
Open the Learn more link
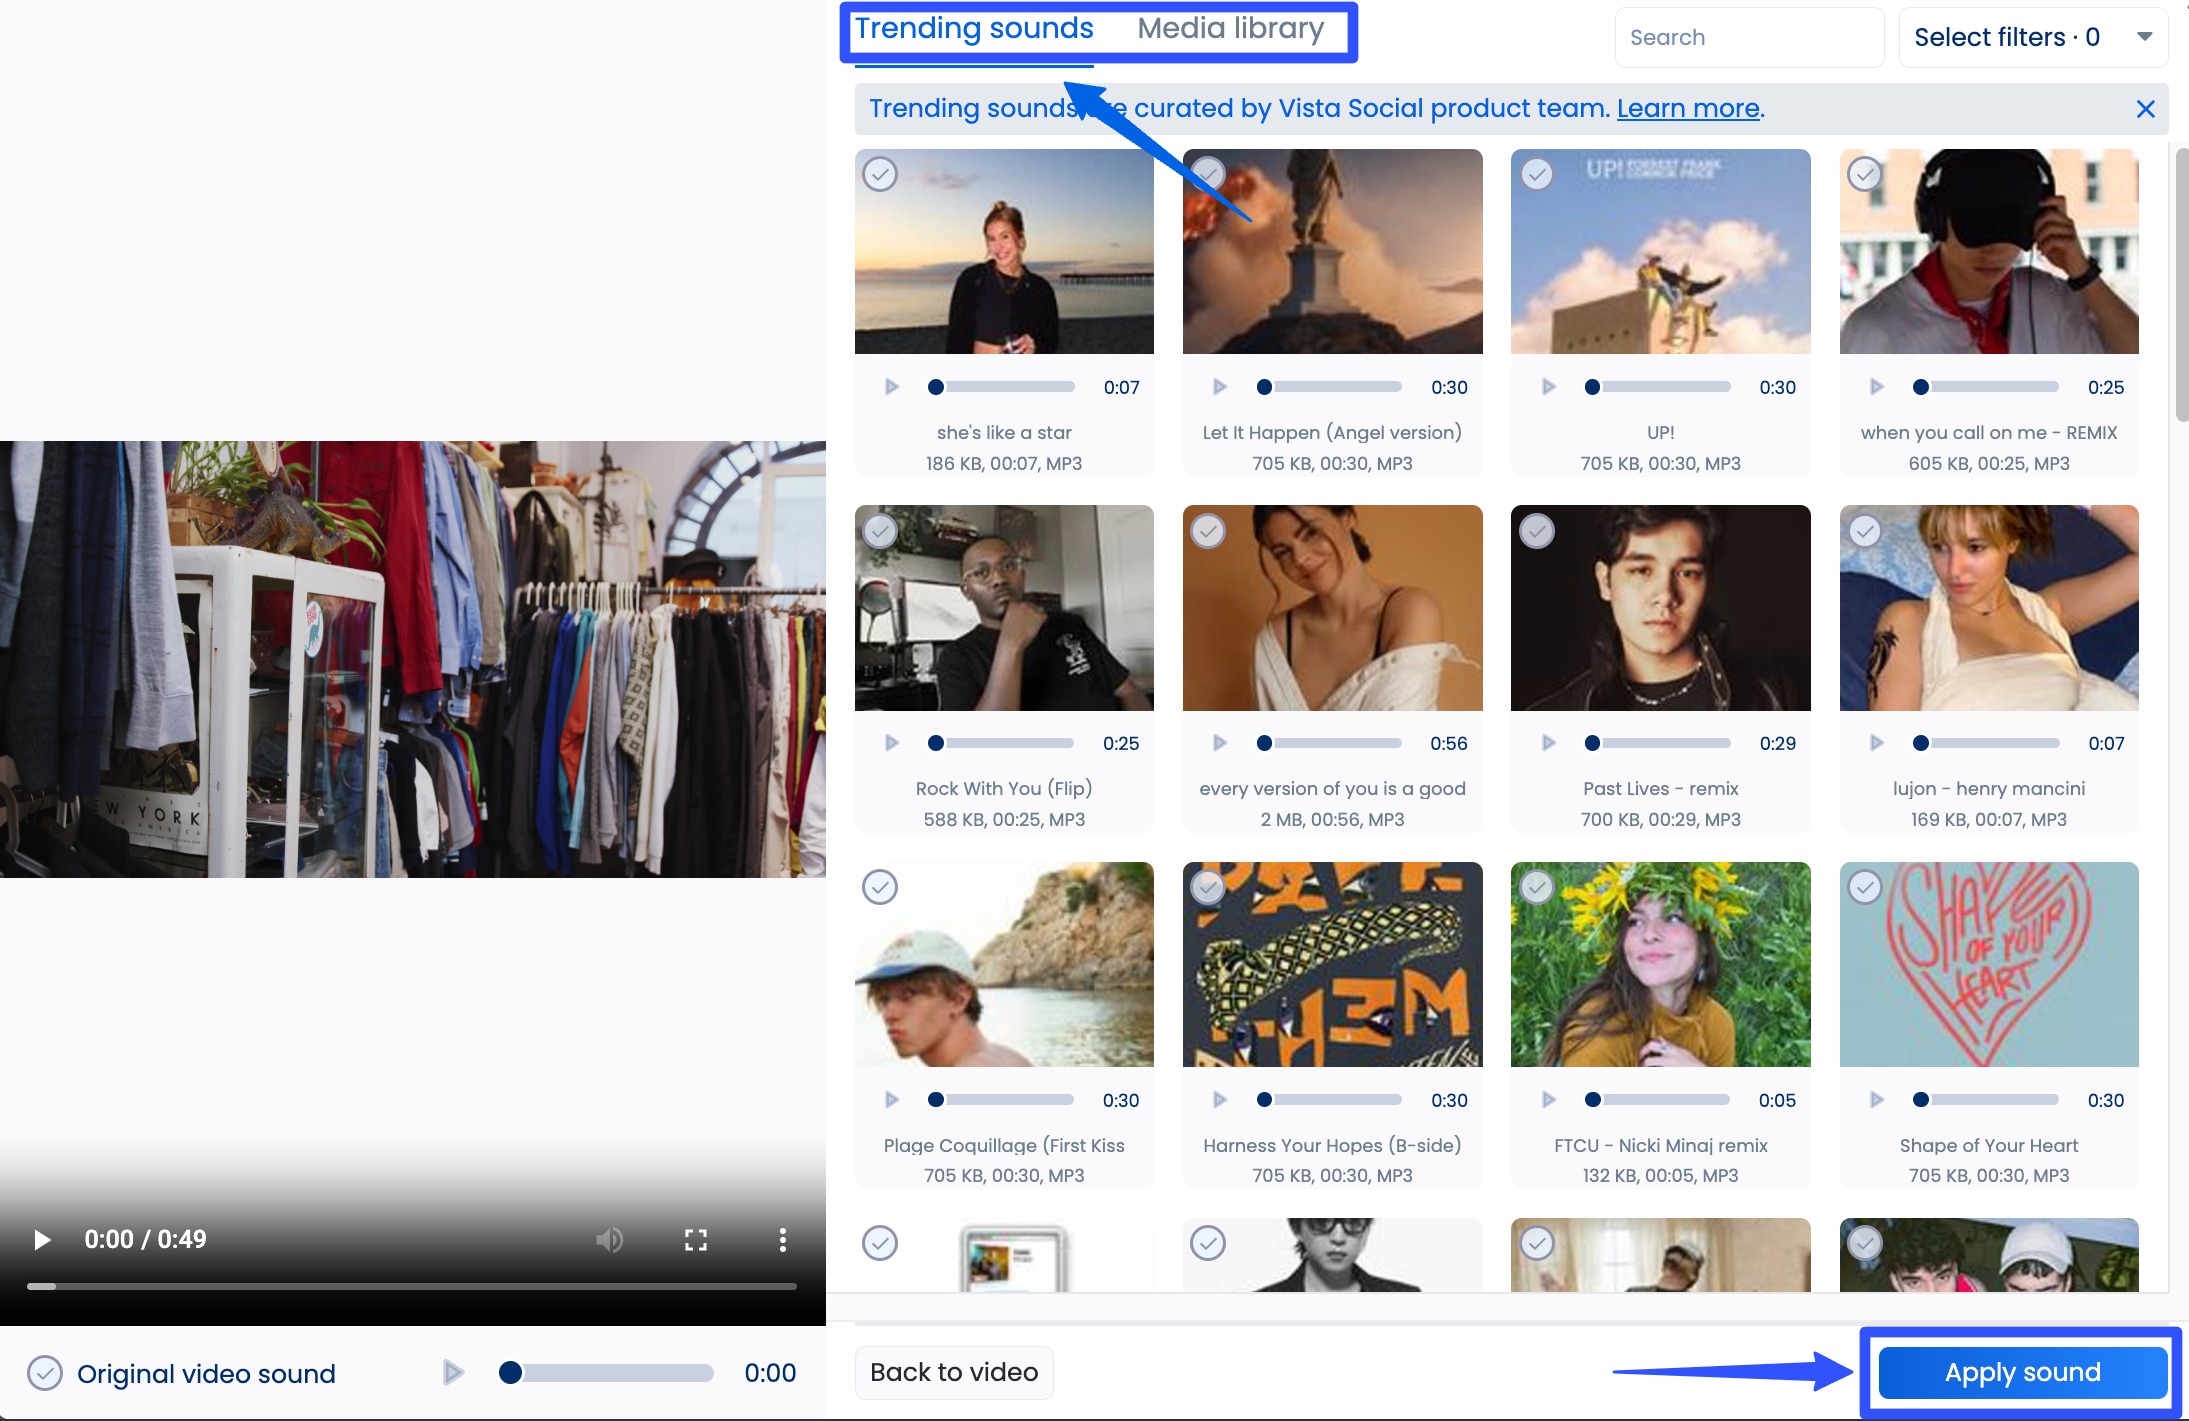click(1687, 108)
